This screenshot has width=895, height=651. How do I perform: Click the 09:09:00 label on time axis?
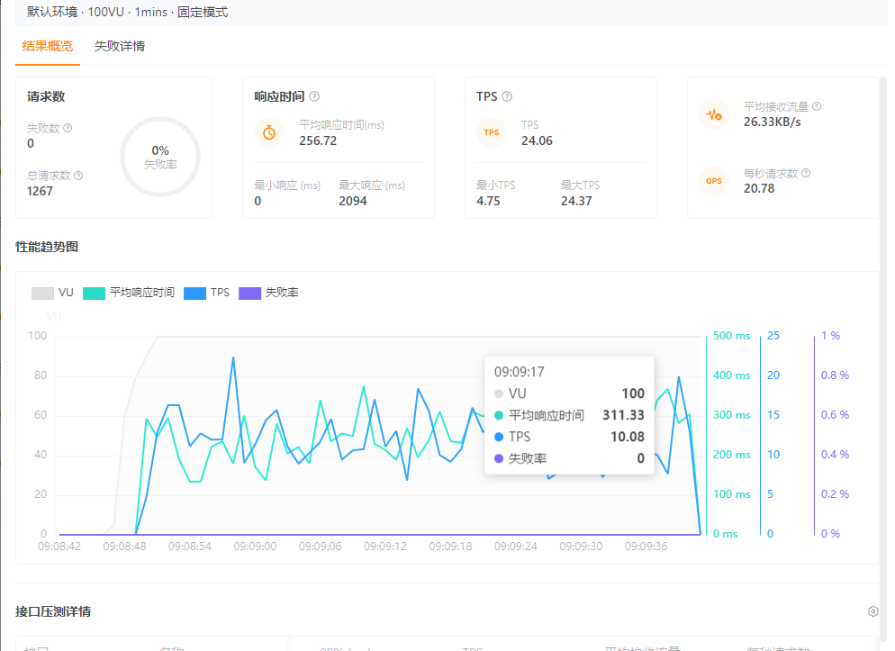point(254,547)
